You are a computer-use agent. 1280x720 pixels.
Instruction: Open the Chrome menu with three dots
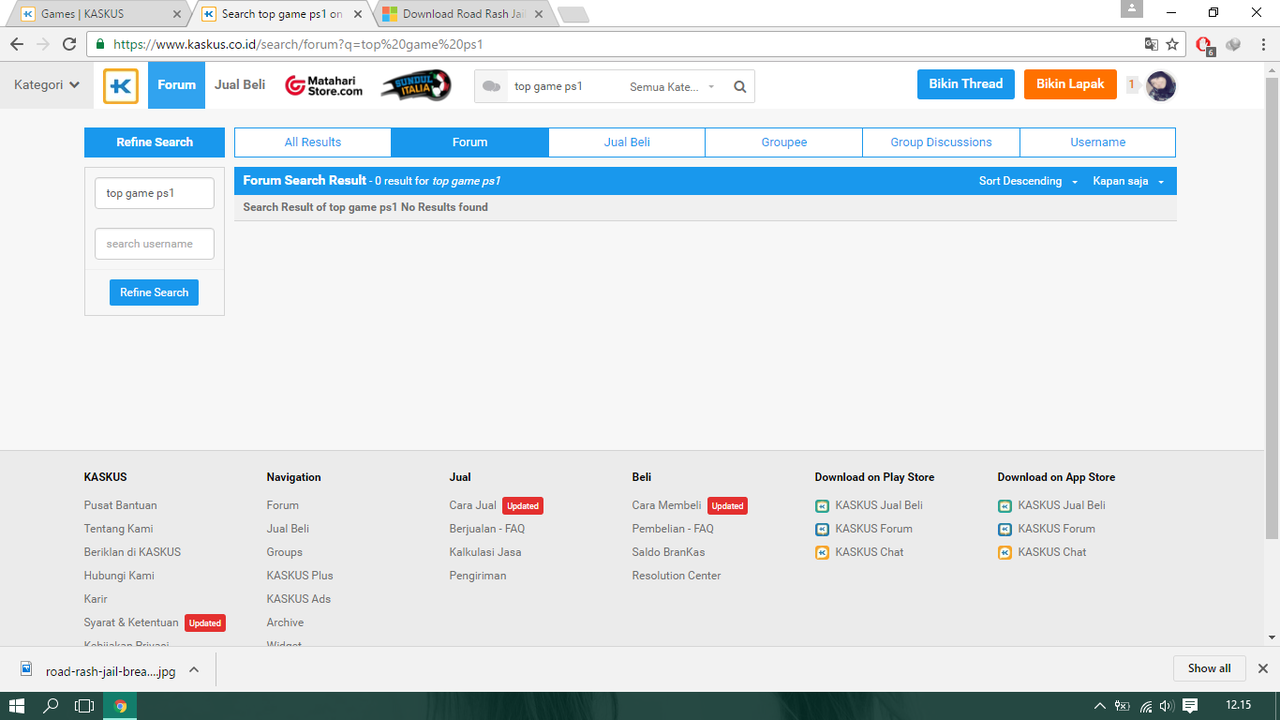pyautogui.click(x=1262, y=44)
